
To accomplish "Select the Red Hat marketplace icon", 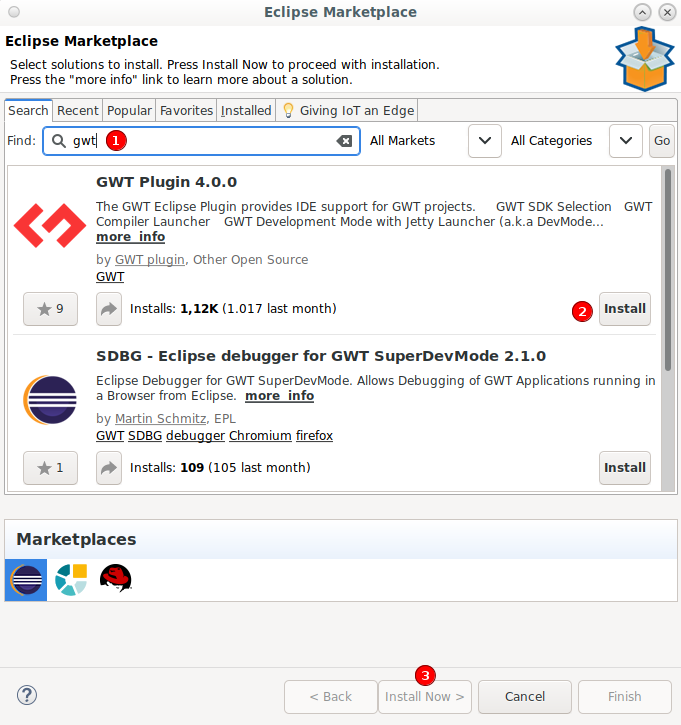I will pyautogui.click(x=116, y=578).
